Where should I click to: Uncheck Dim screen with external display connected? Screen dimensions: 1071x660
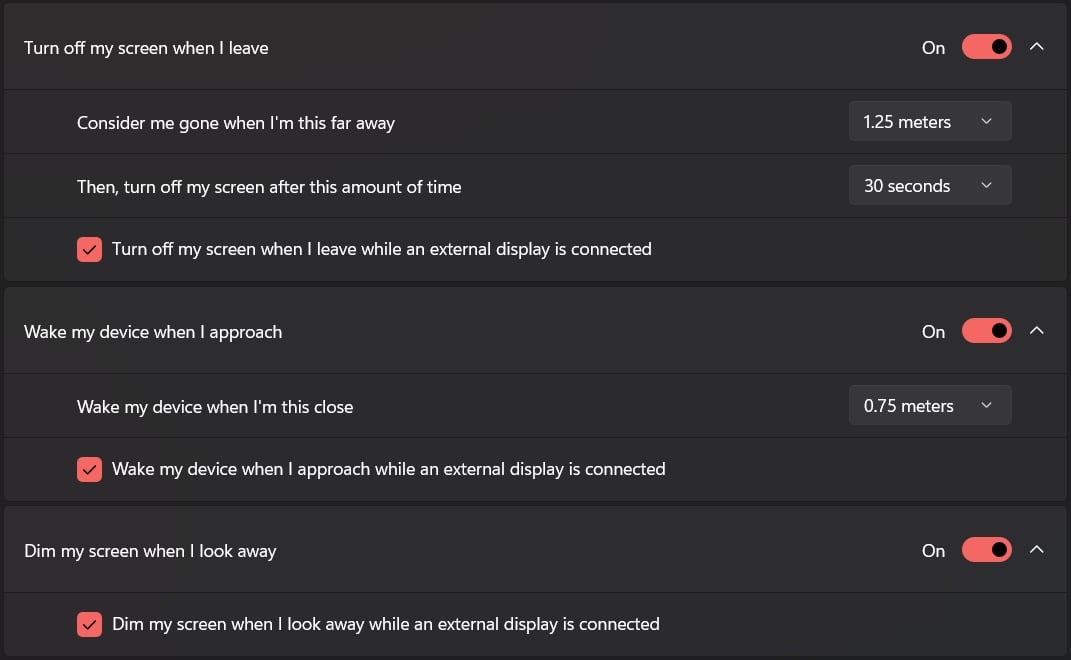(x=89, y=624)
